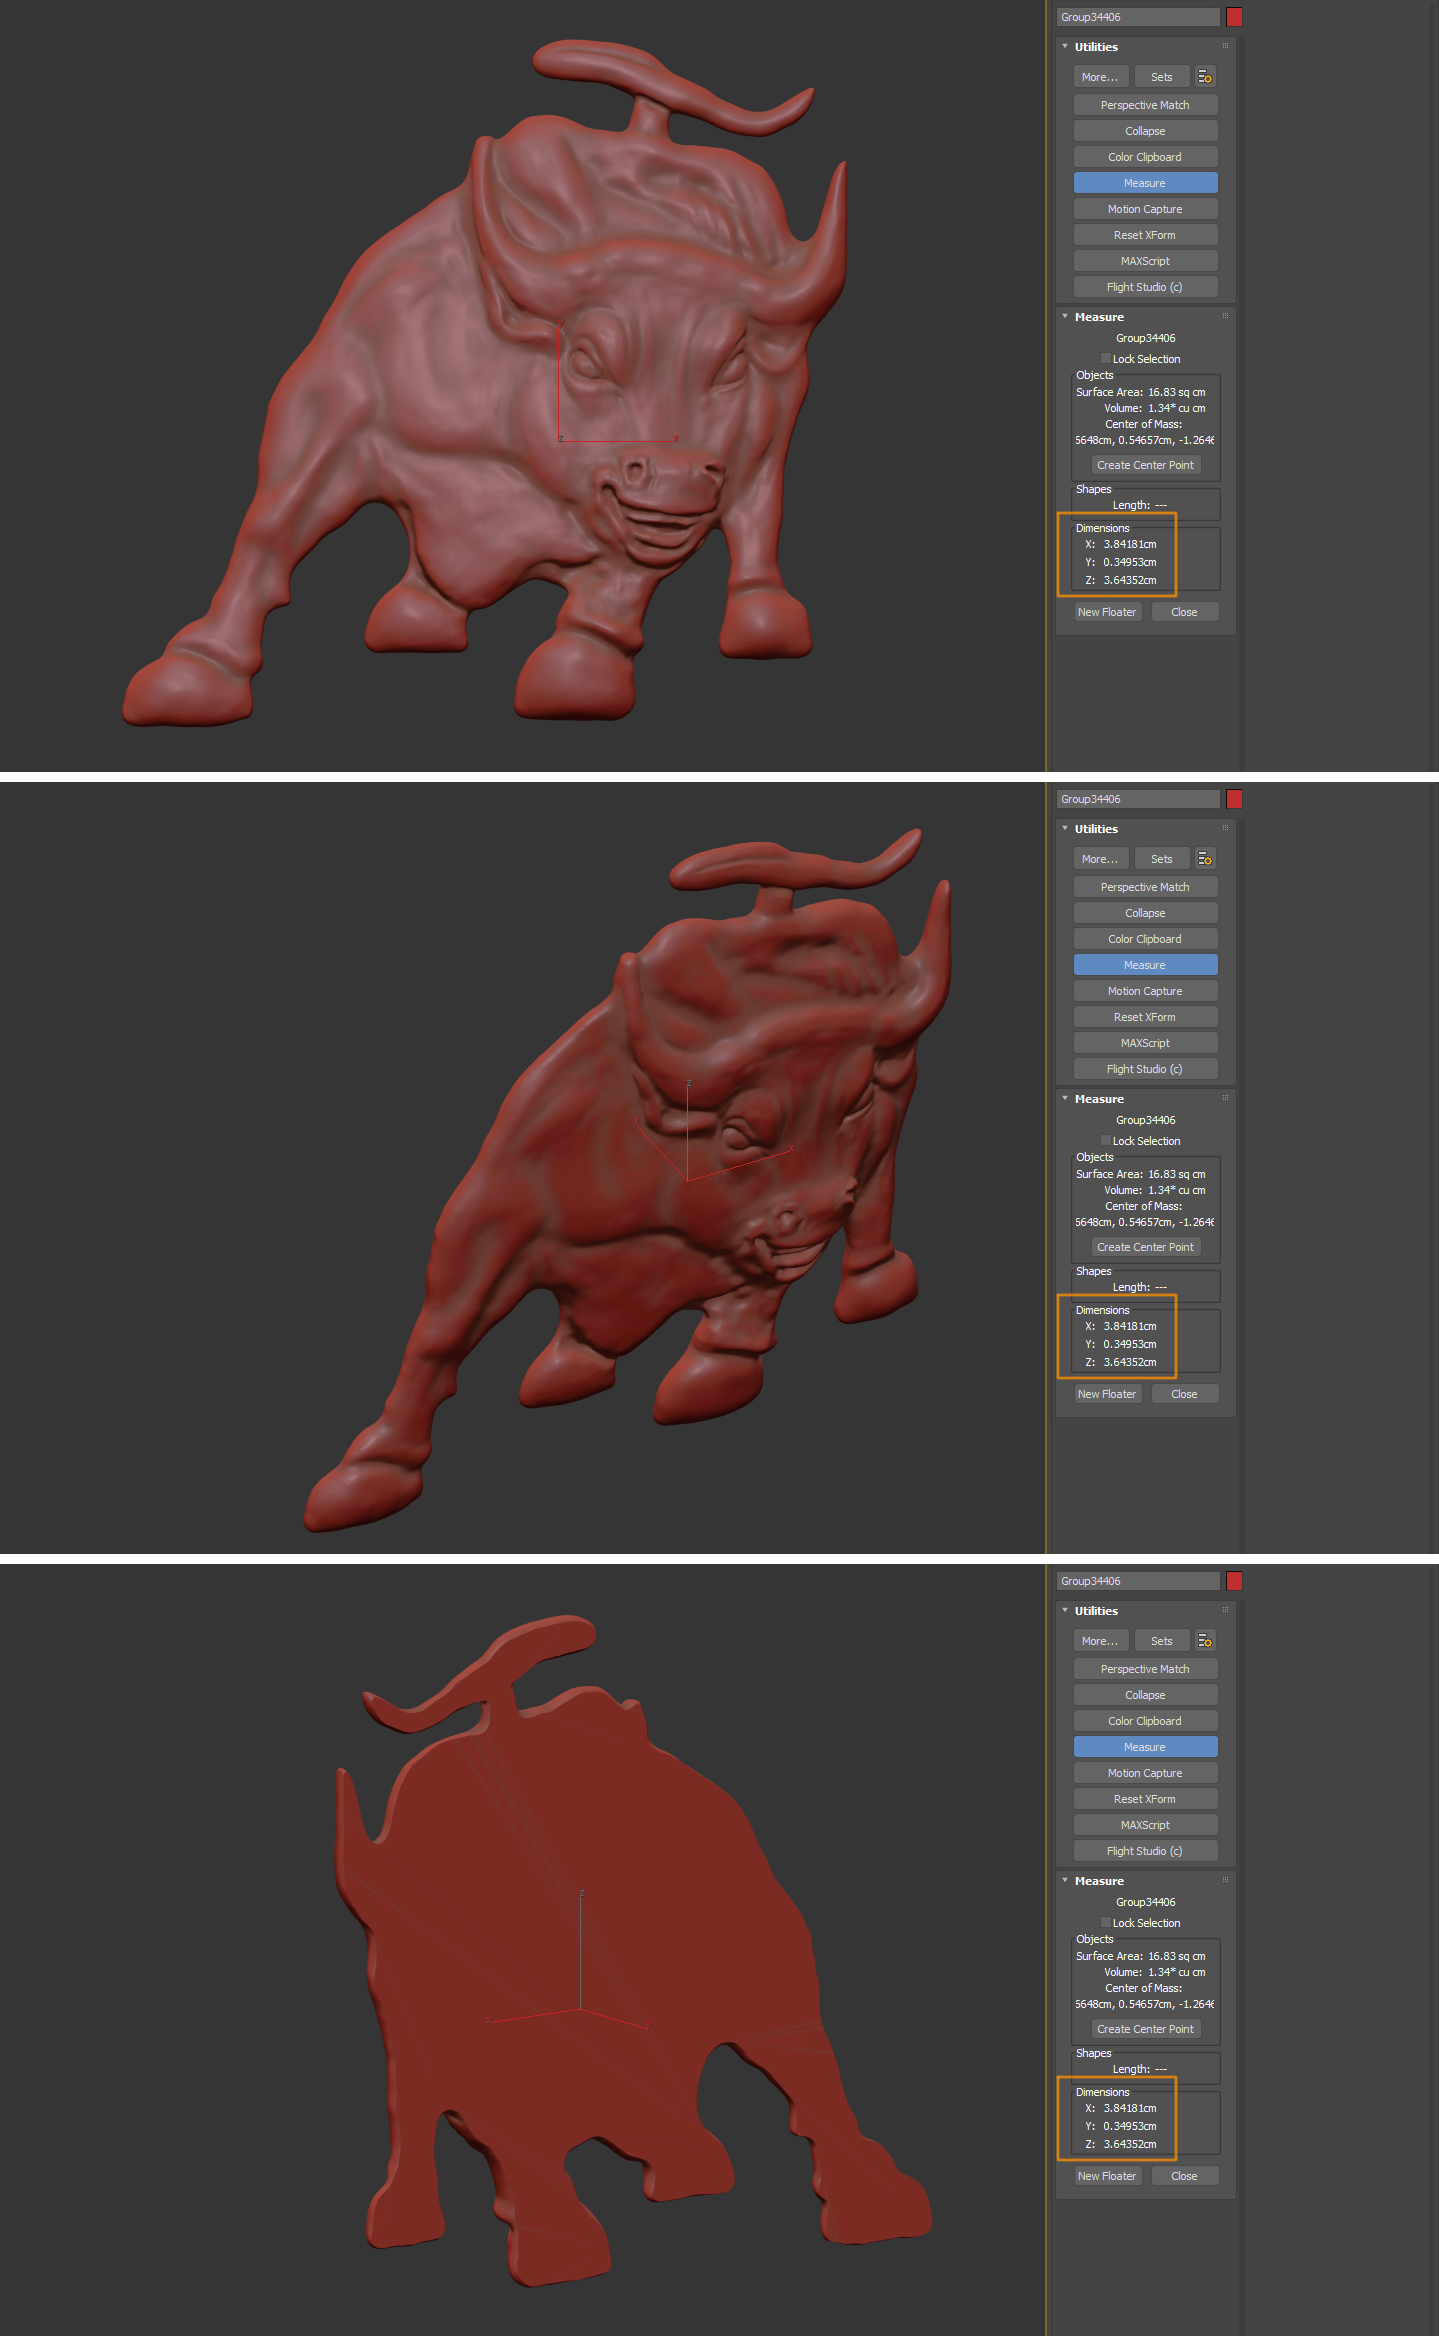Image resolution: width=1439 pixels, height=2336 pixels.
Task: Open Configure Button Sets icon in top panel
Action: [1205, 77]
